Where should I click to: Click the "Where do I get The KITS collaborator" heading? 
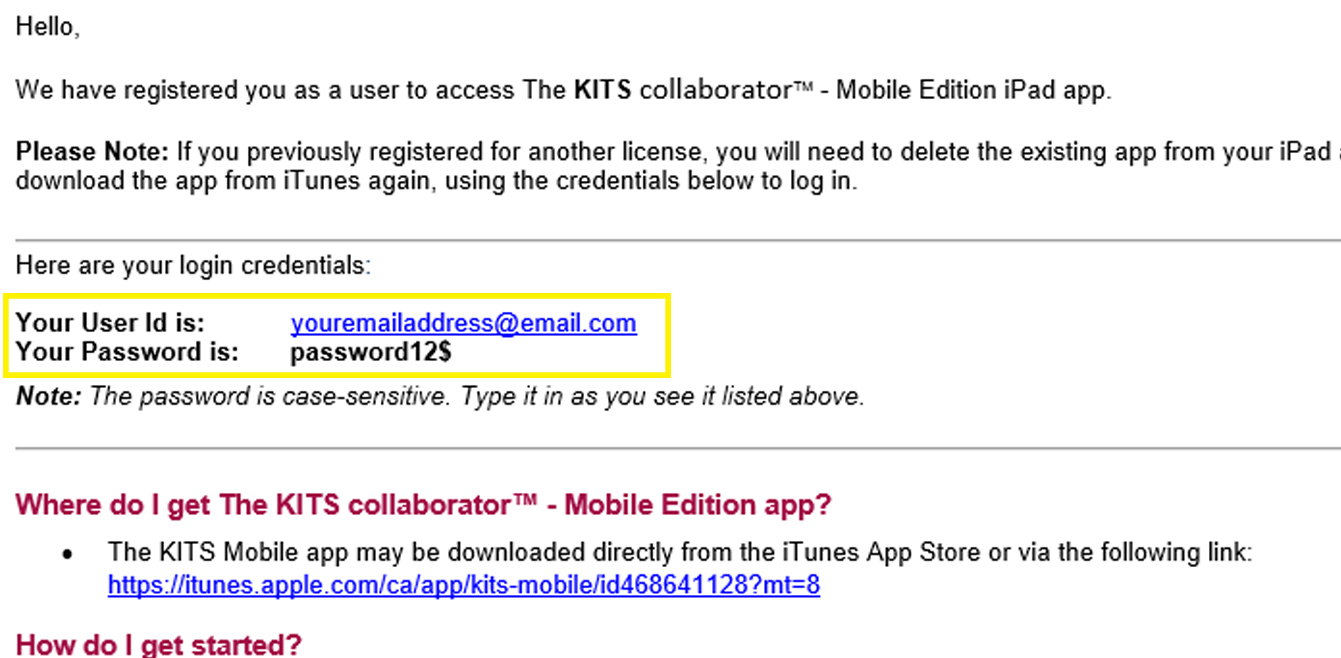tap(424, 505)
